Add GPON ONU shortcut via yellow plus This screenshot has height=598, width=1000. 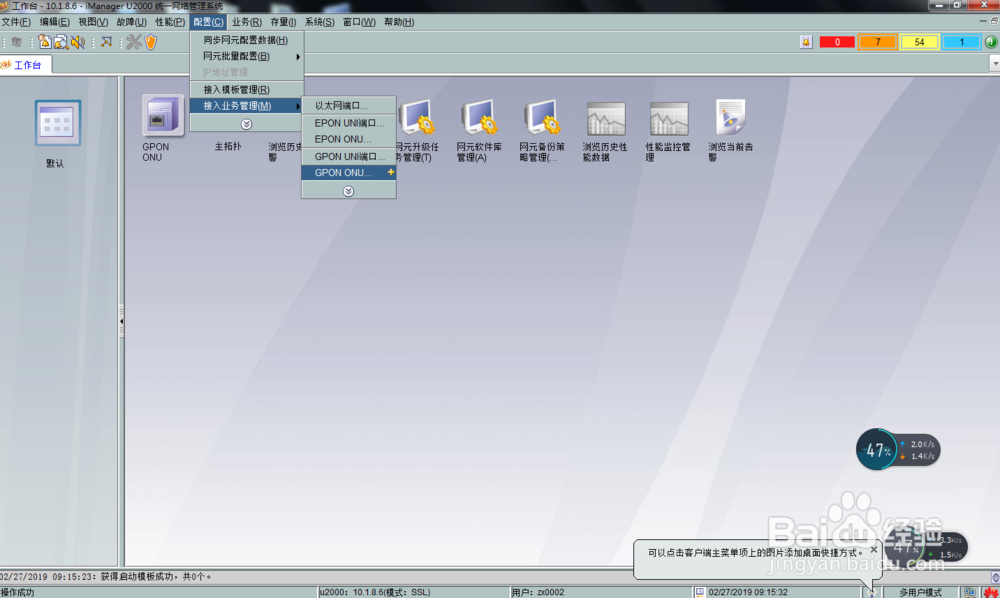[390, 172]
